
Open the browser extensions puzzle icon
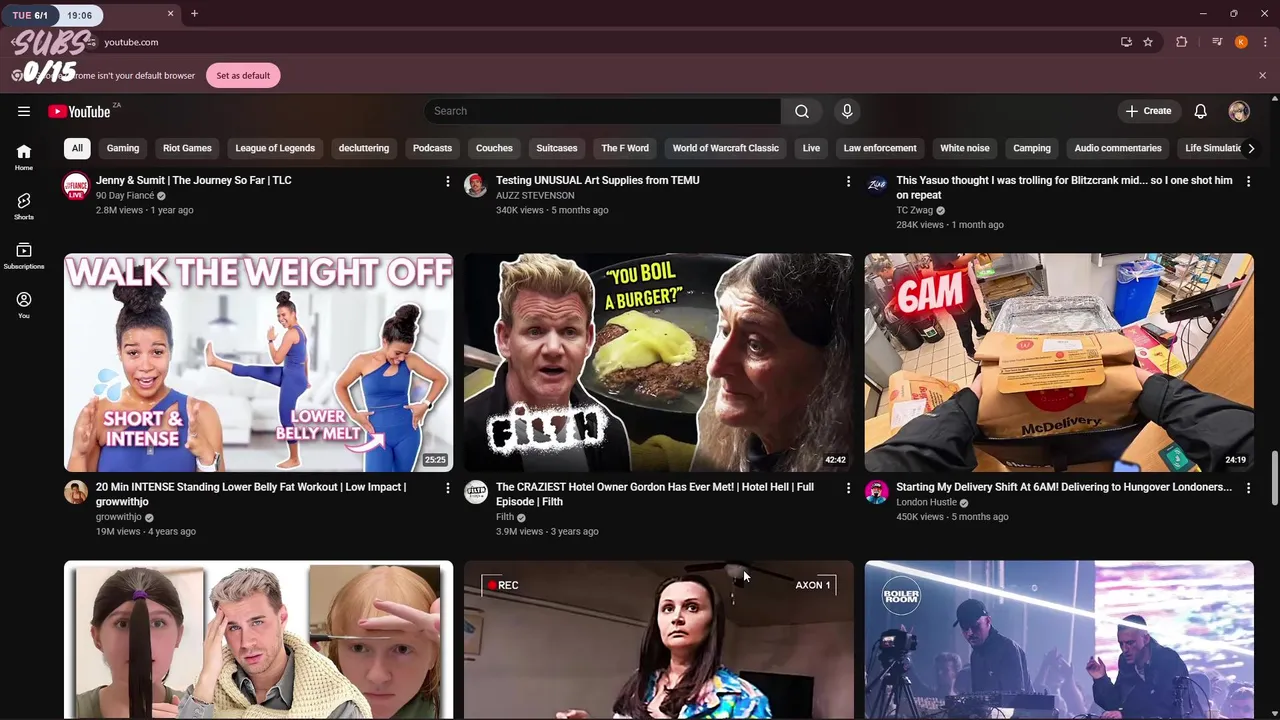click(x=1182, y=42)
